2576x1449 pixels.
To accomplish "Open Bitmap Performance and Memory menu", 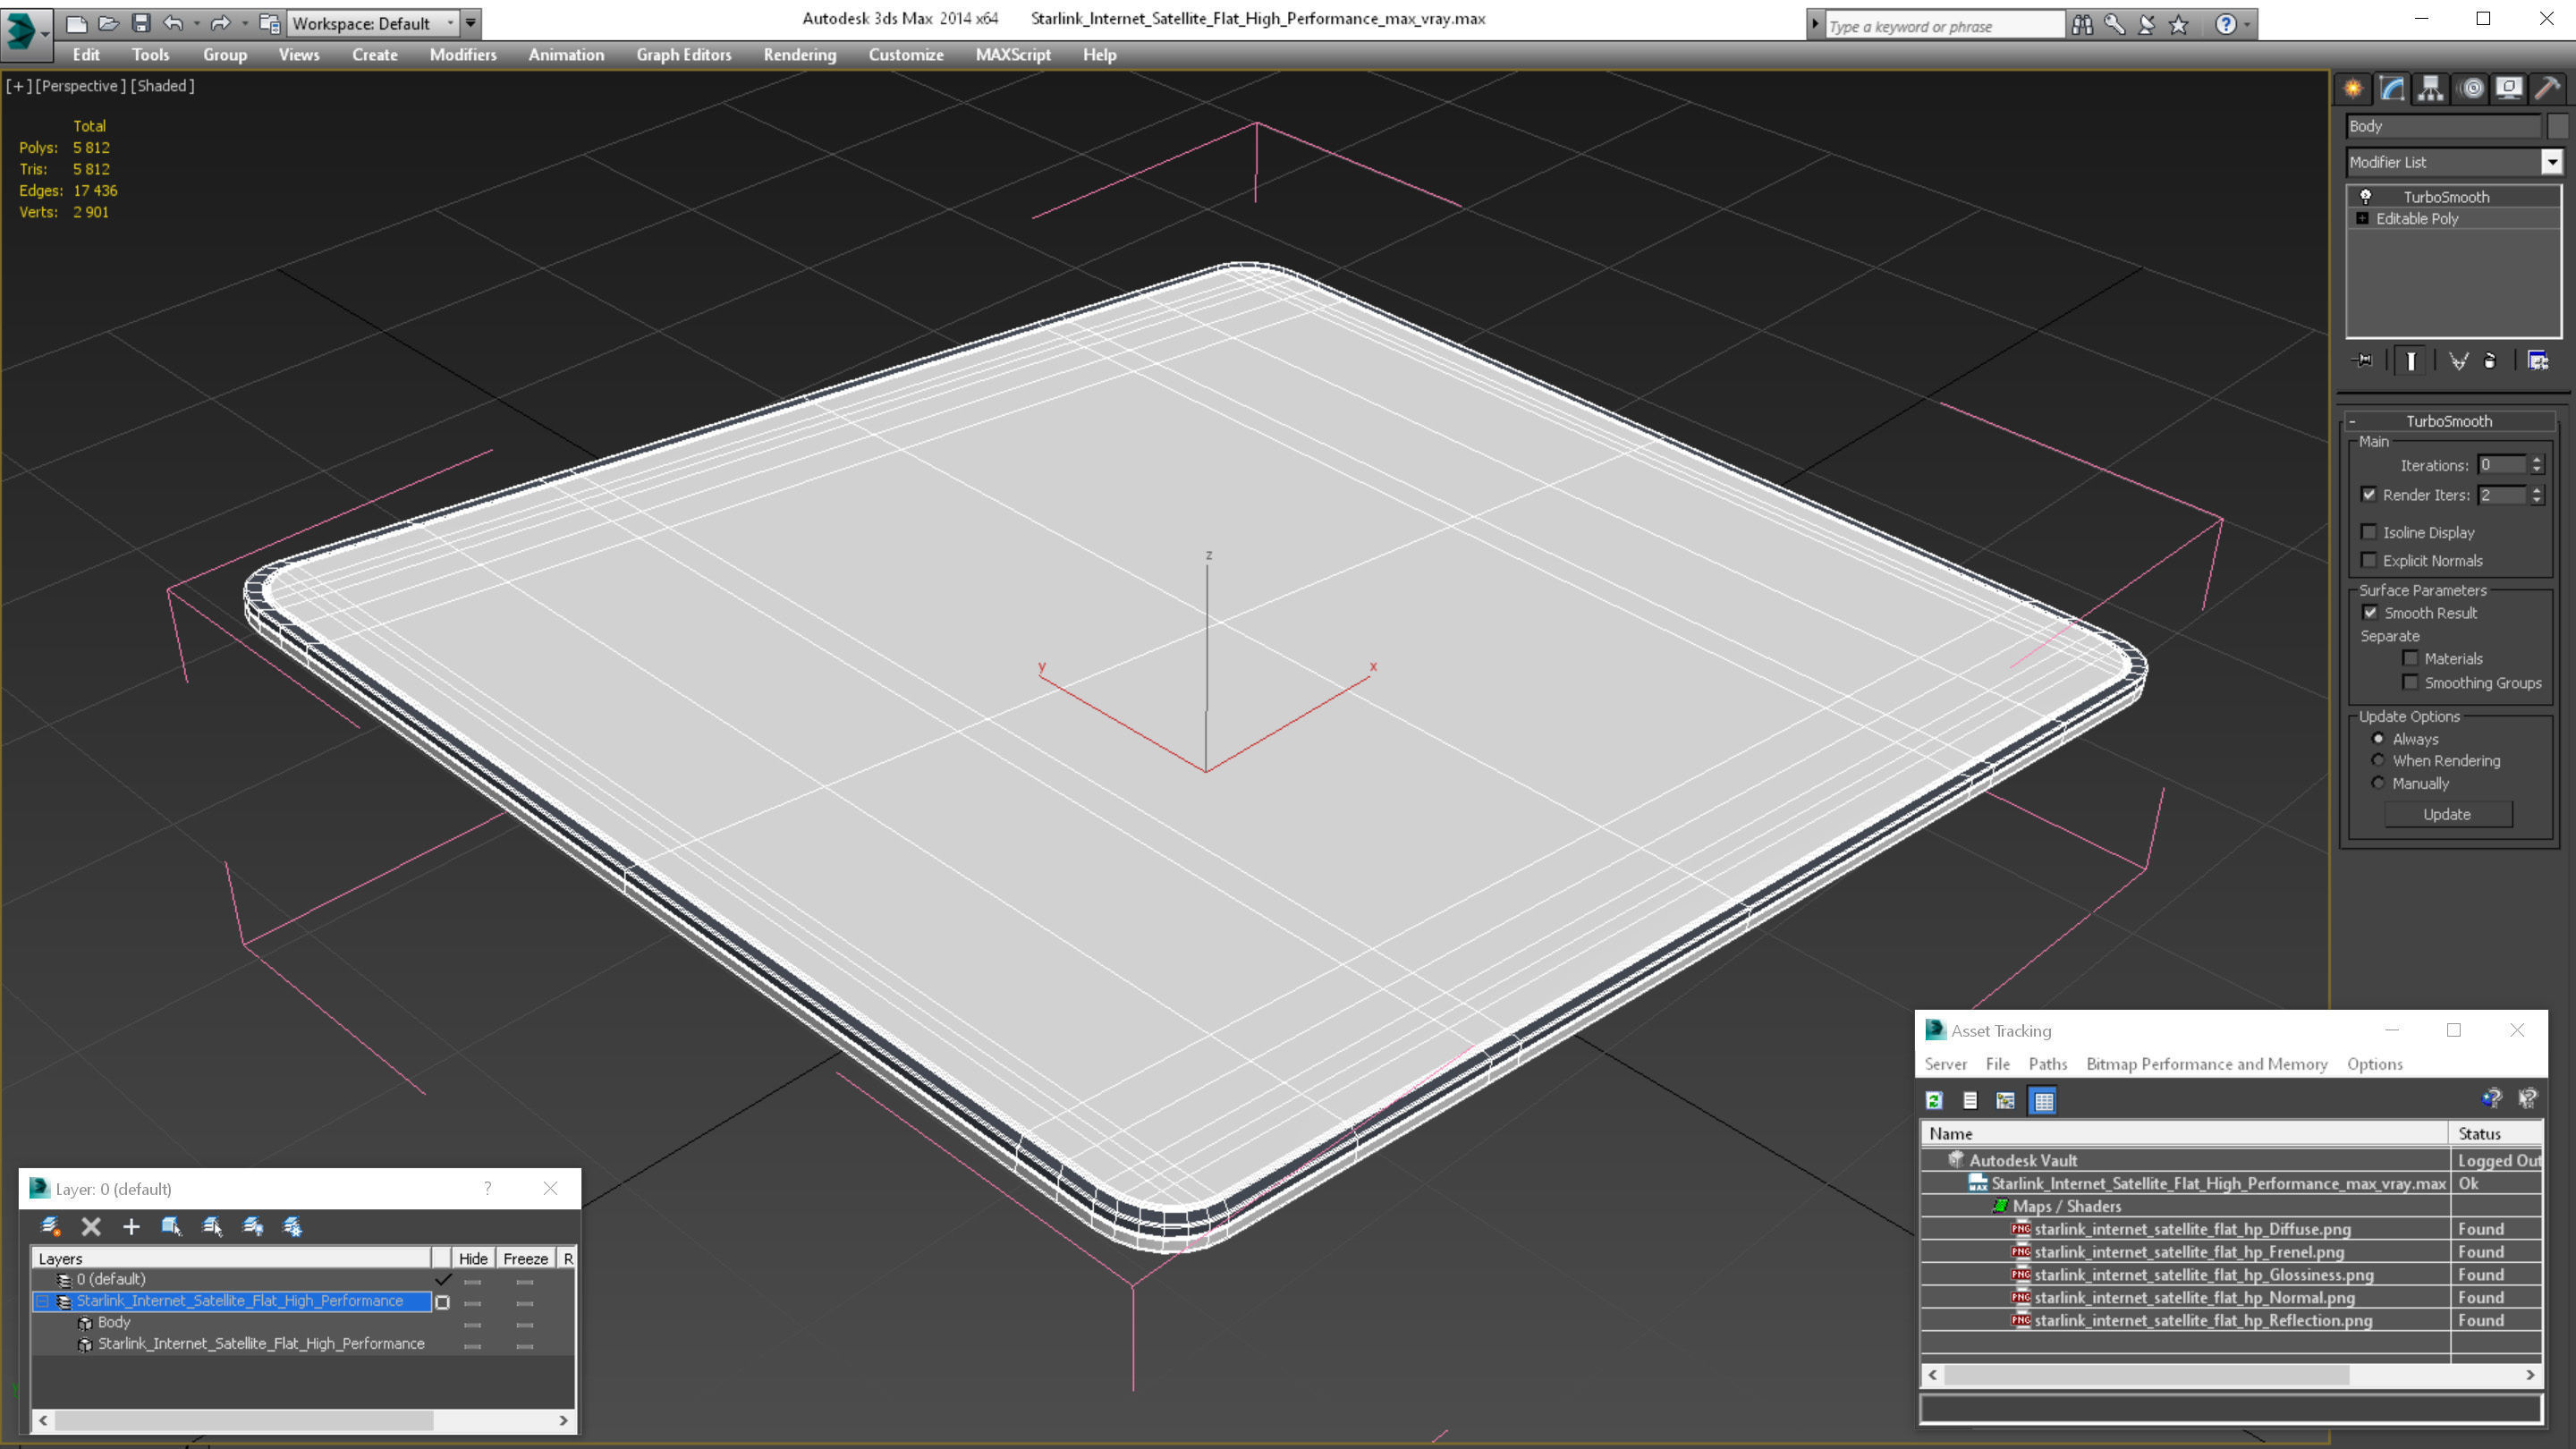I will [2206, 1064].
